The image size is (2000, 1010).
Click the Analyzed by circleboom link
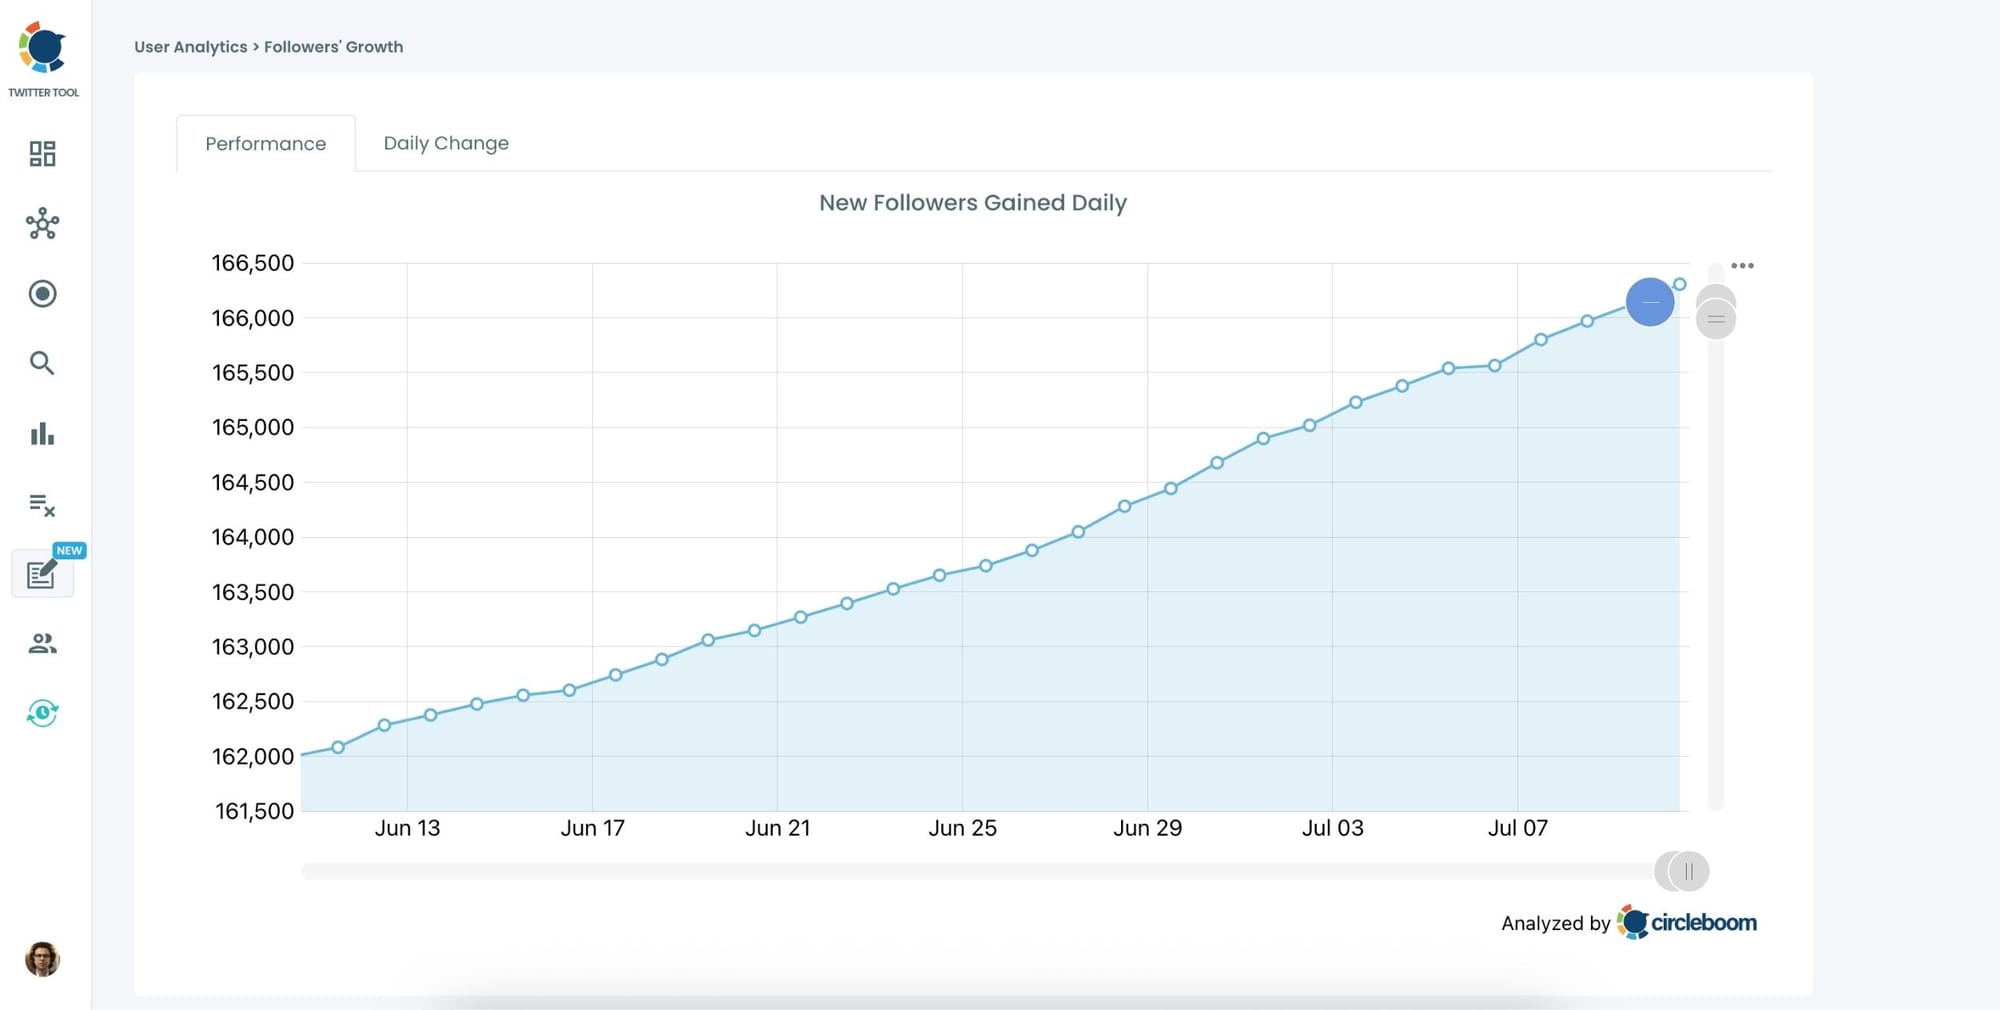(x=1628, y=922)
